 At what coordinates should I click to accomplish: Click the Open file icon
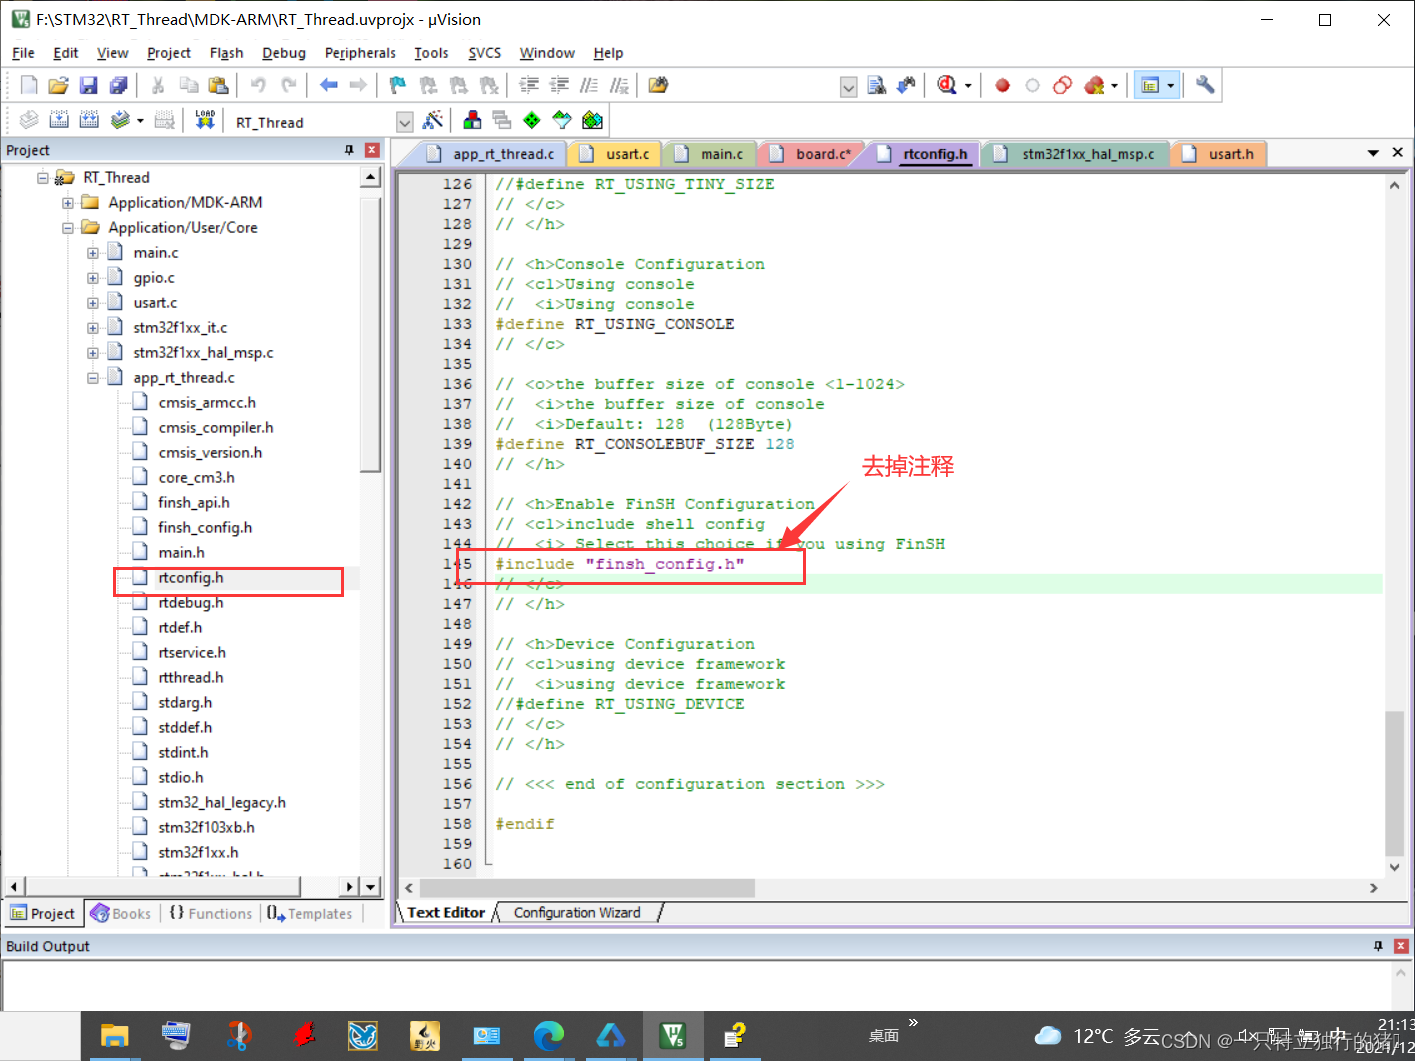pyautogui.click(x=58, y=86)
